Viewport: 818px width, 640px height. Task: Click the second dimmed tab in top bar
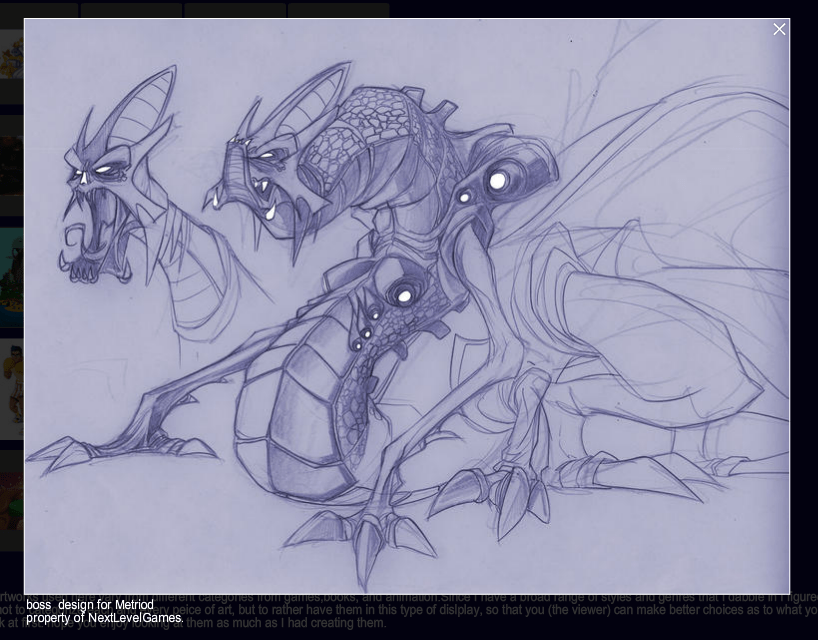pyautogui.click(x=131, y=10)
